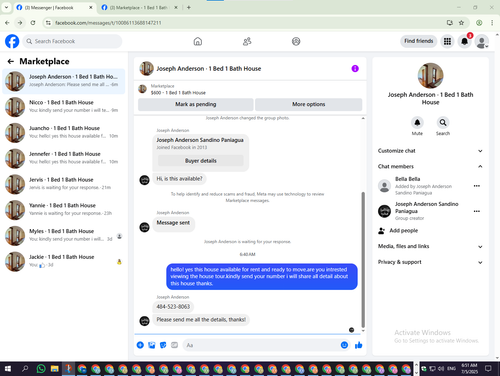Go back using Marketplace back arrow
Image resolution: width=500 pixels, height=376 pixels.
11,61
